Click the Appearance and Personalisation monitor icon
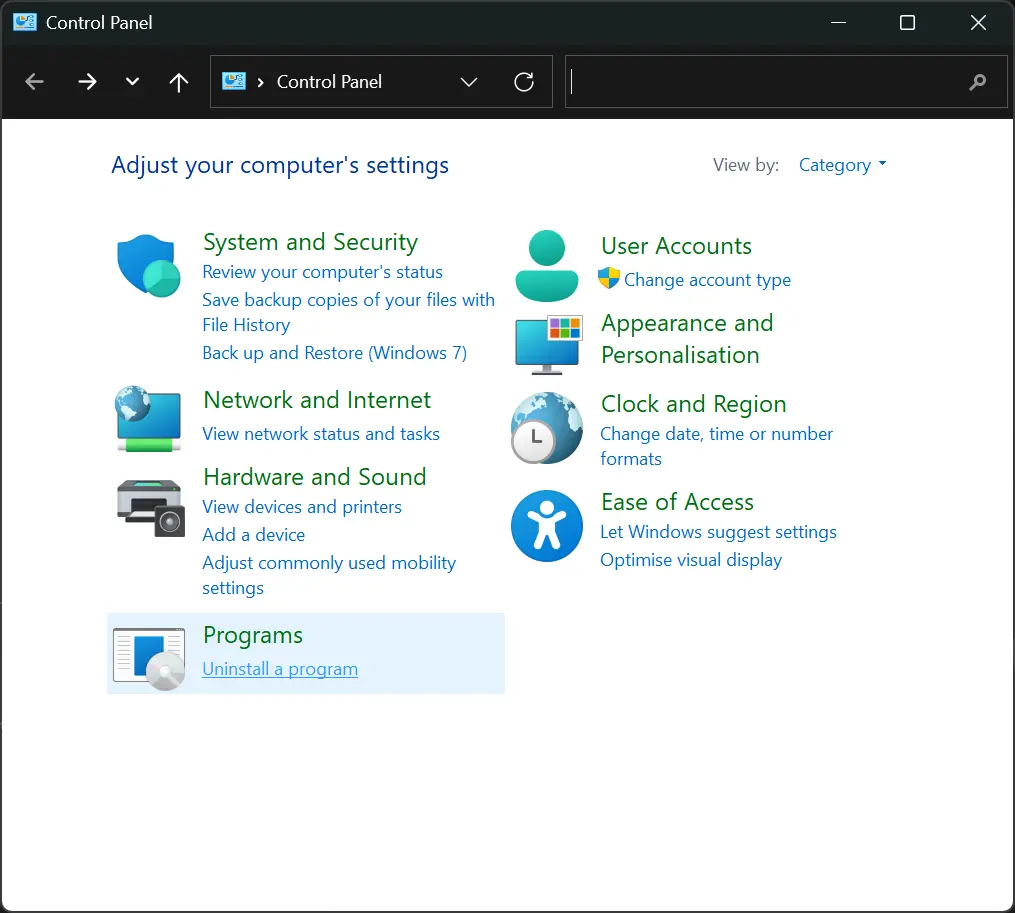 (548, 345)
